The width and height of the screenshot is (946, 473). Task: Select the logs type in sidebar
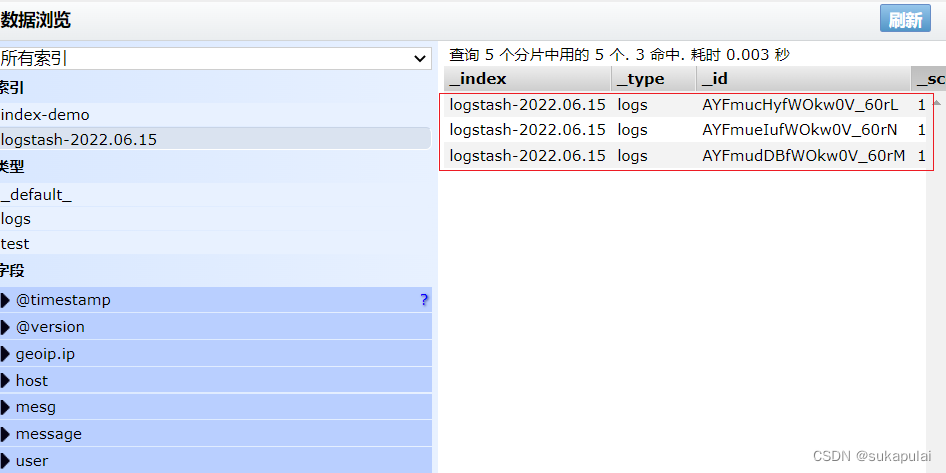[x=215, y=219]
